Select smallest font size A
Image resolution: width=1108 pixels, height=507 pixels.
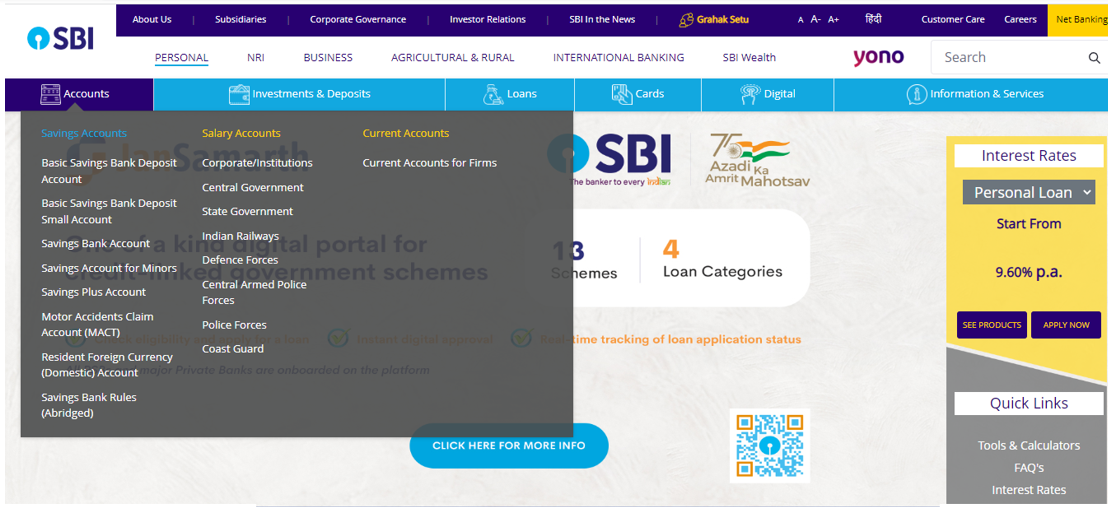[801, 20]
